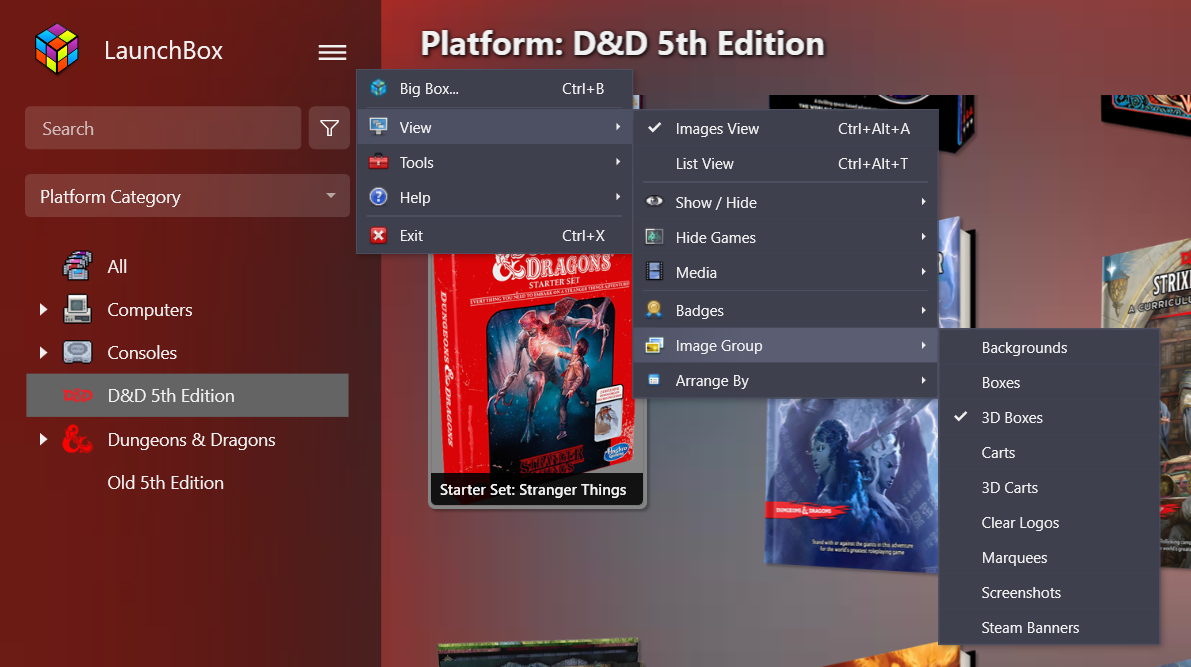Select Old 5th Edition platform
The width and height of the screenshot is (1191, 667).
point(166,482)
